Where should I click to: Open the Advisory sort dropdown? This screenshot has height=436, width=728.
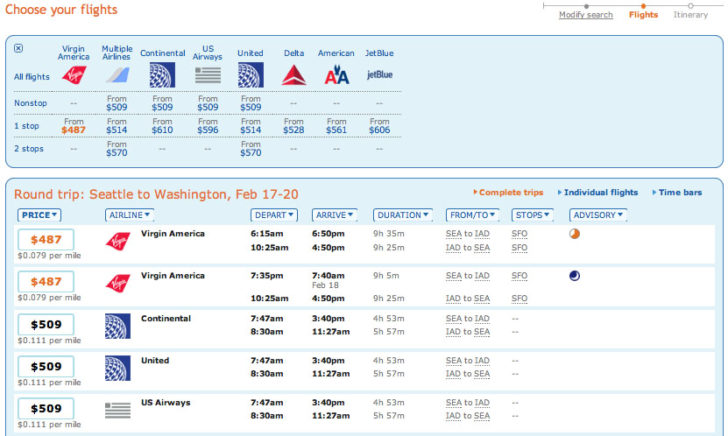[x=598, y=215]
